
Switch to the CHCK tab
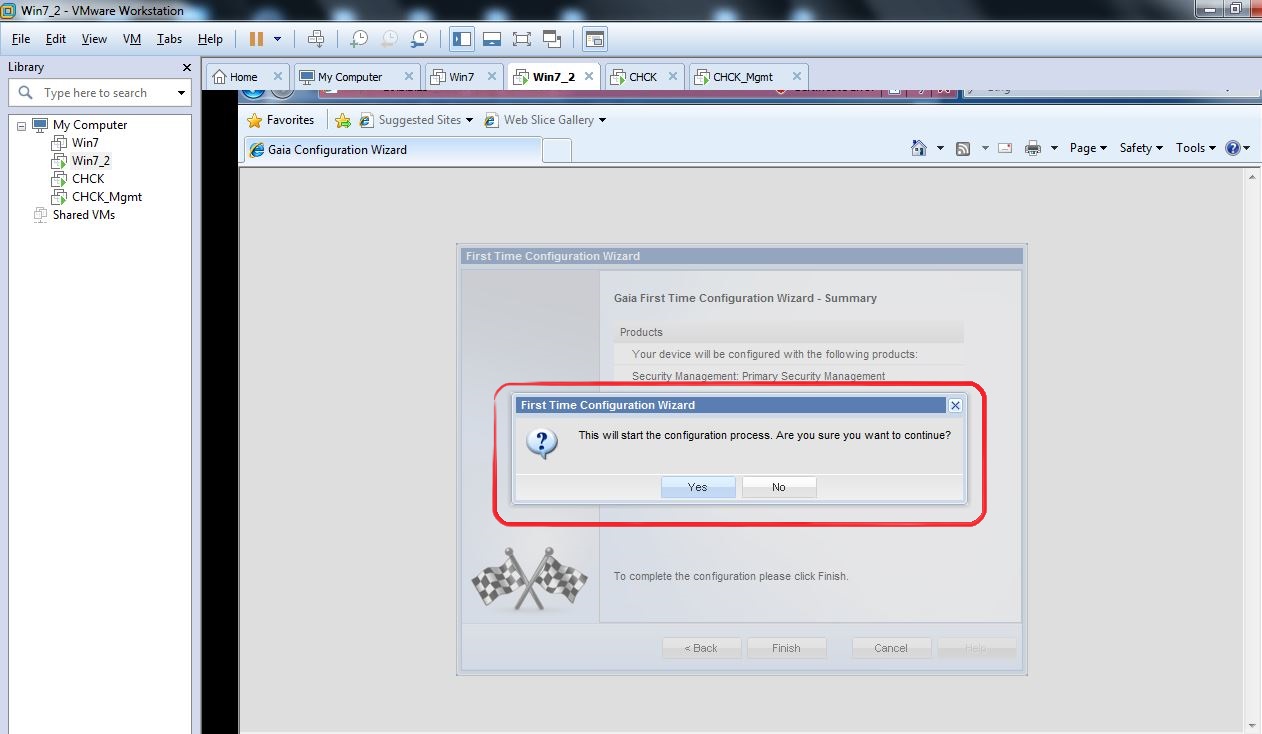[x=643, y=77]
